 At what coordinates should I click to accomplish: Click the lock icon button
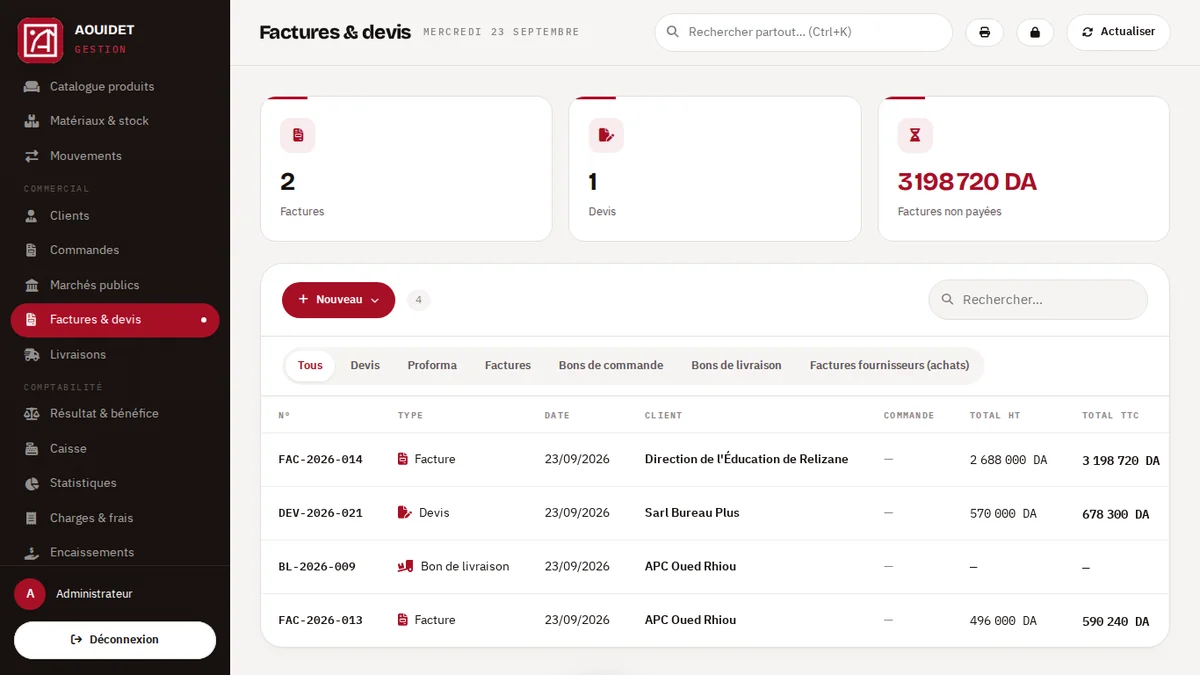click(1035, 32)
